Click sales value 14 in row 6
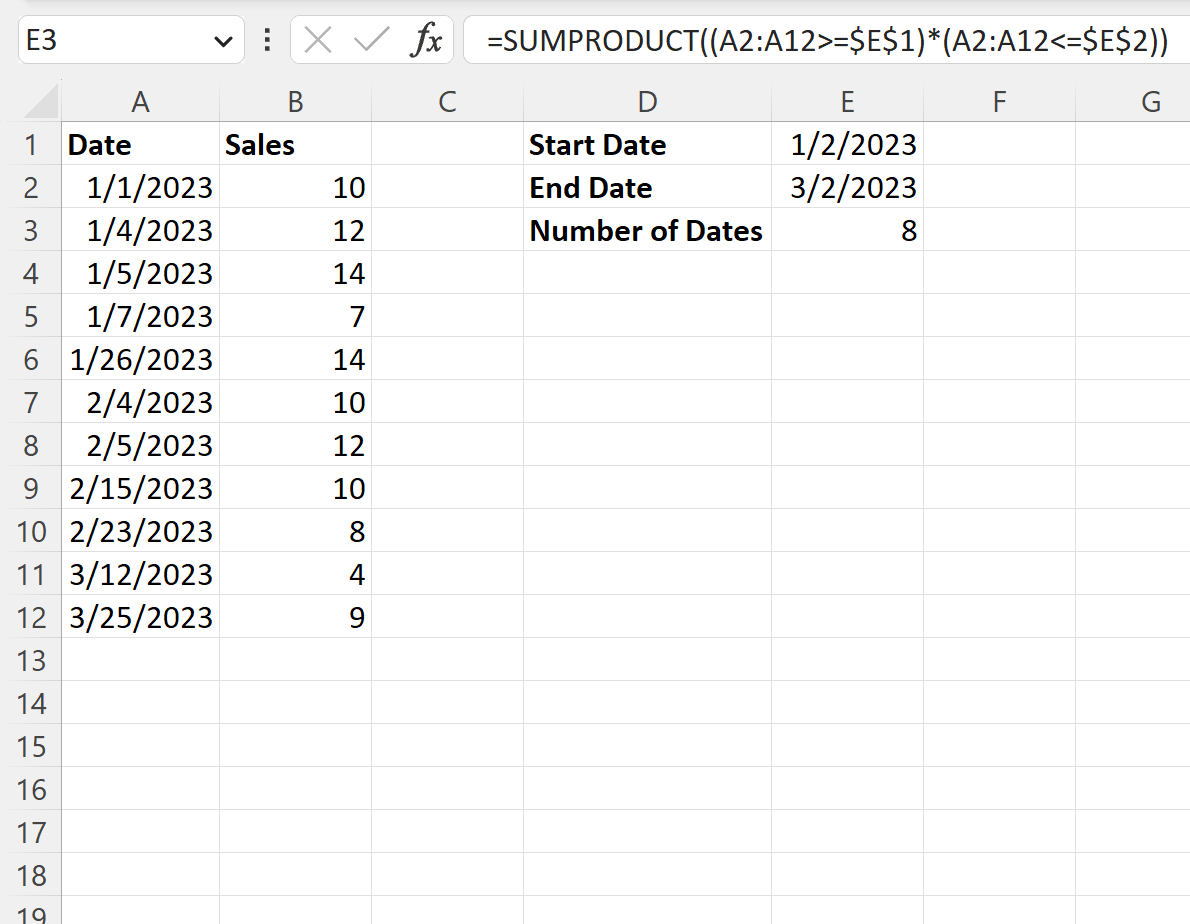1190x924 pixels. tap(295, 359)
